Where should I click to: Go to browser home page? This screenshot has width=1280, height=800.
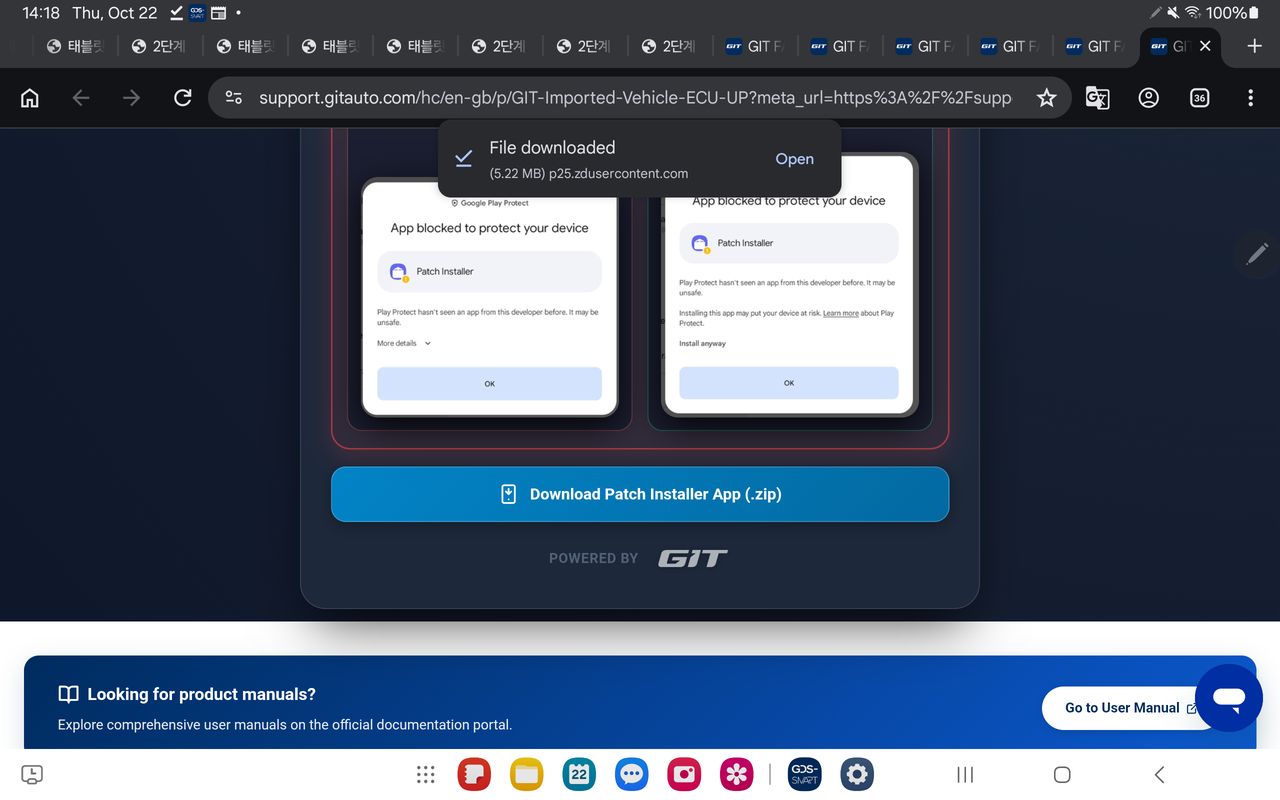30,98
